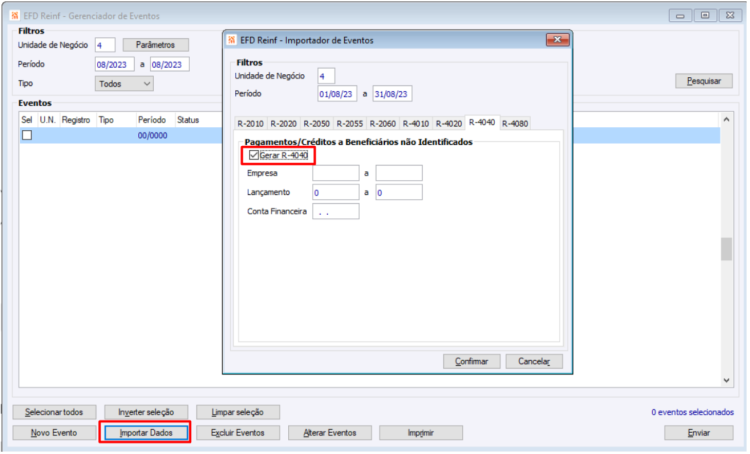The height and width of the screenshot is (454, 750).
Task: Click the Status column header
Action: point(188,120)
